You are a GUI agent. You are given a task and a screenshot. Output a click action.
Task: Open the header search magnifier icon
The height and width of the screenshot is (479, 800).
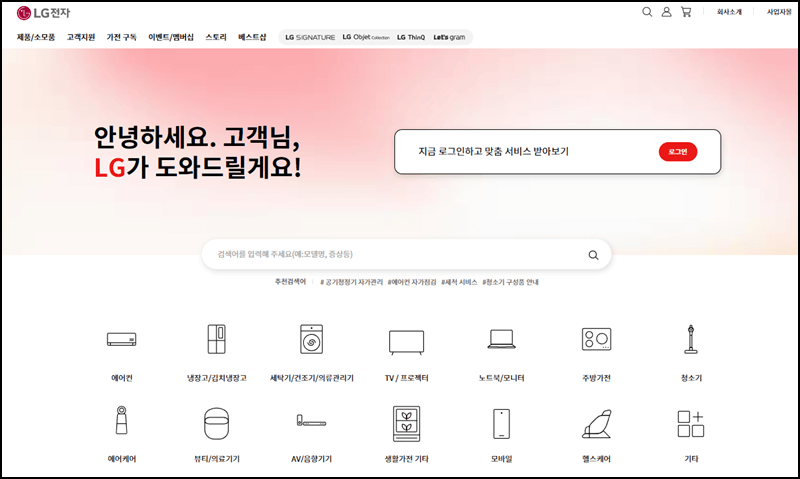tap(647, 12)
